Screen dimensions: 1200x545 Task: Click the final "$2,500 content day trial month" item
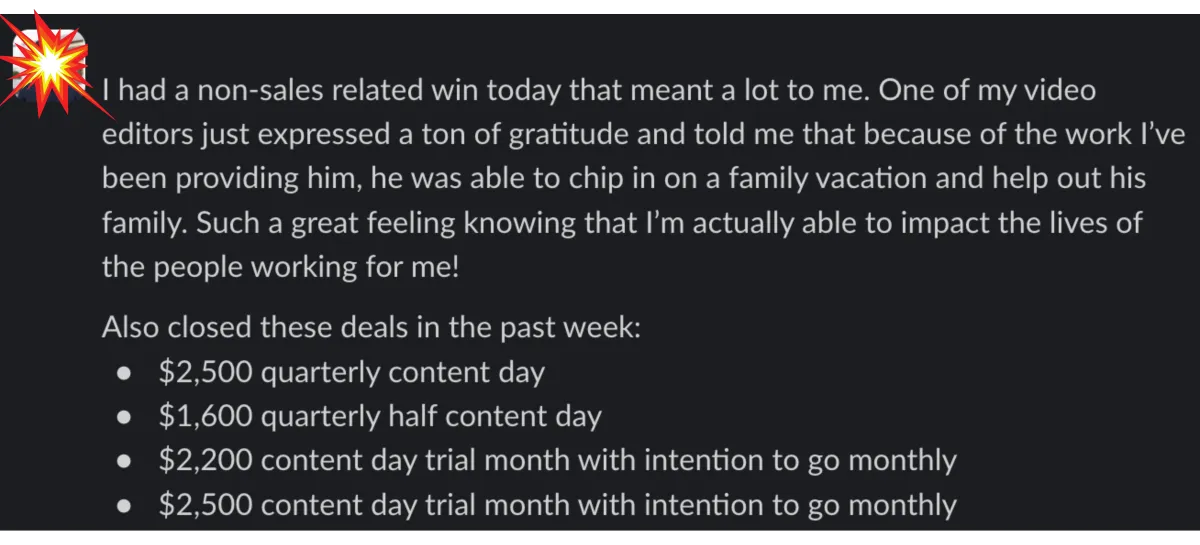(557, 505)
